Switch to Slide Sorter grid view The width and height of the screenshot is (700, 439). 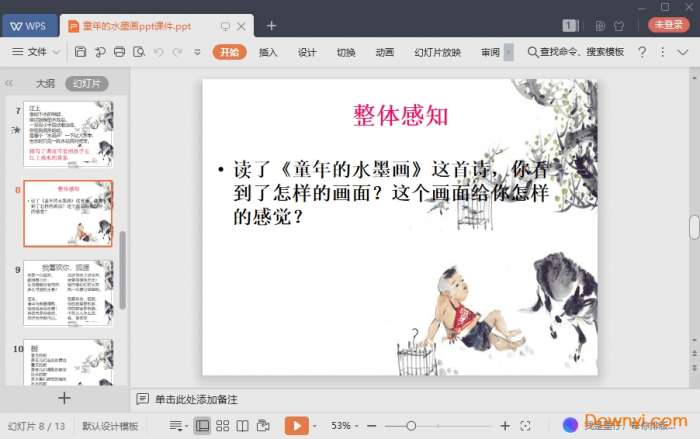[222, 426]
